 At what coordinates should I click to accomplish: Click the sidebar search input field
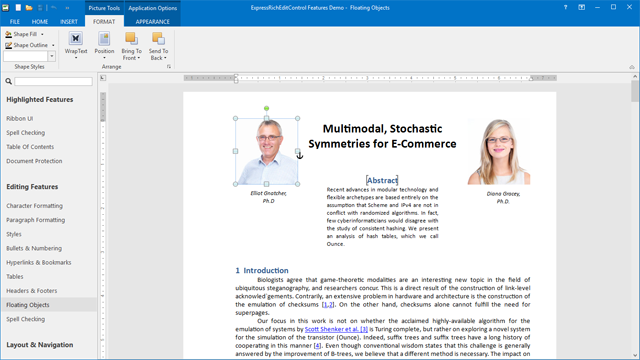pos(53,82)
